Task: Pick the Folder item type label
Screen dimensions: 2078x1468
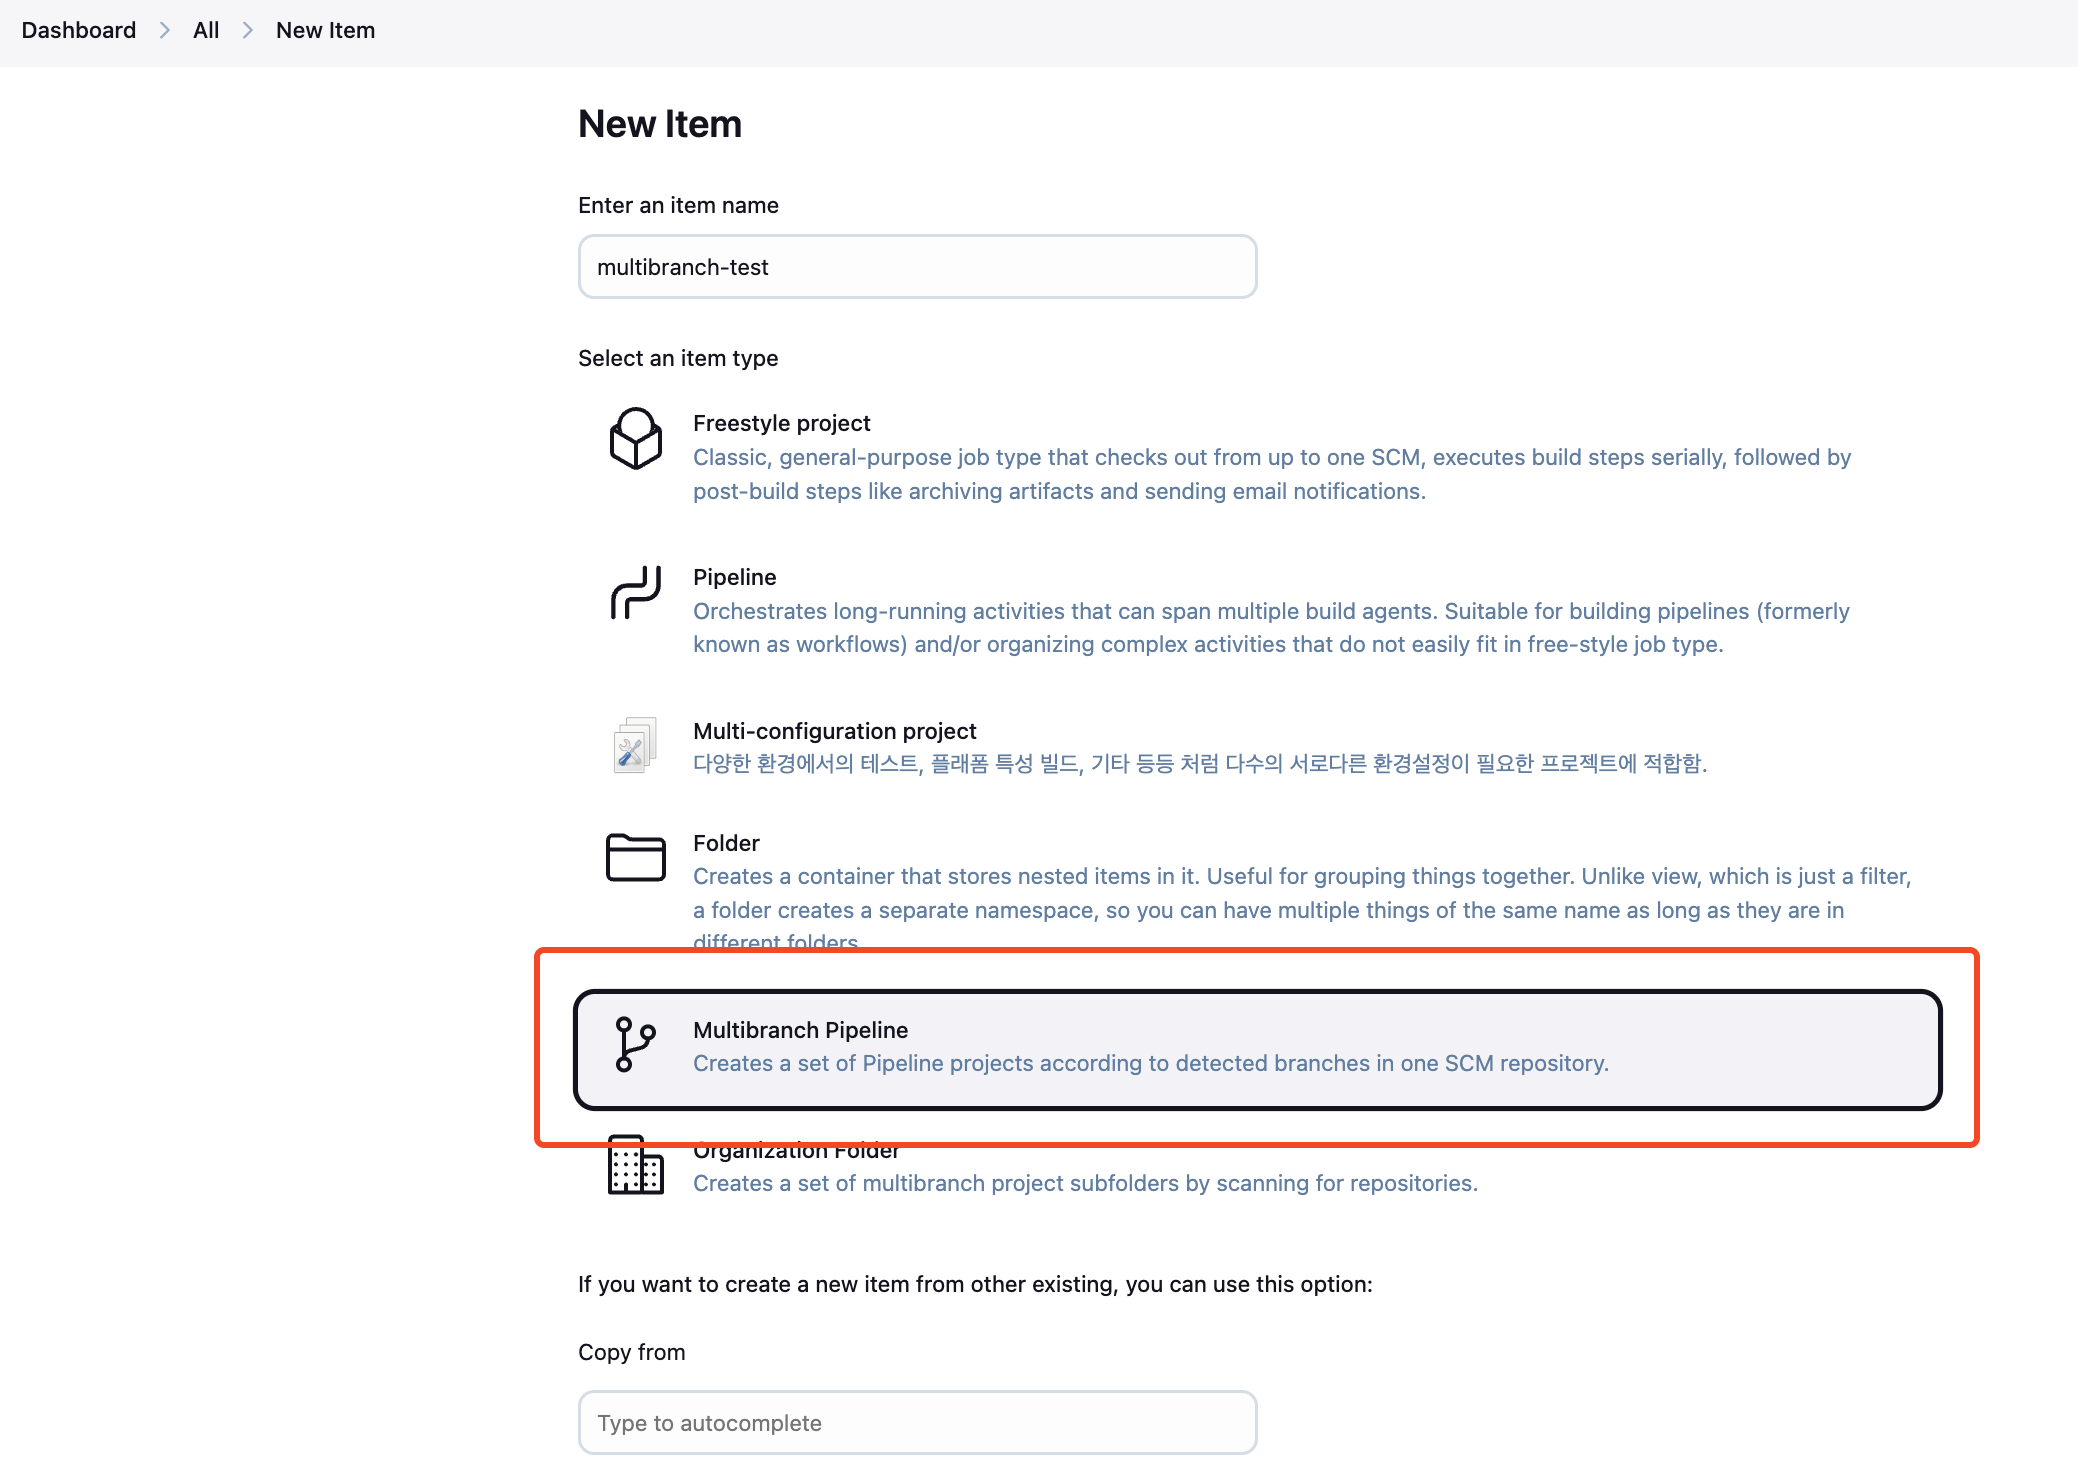Action: click(726, 843)
